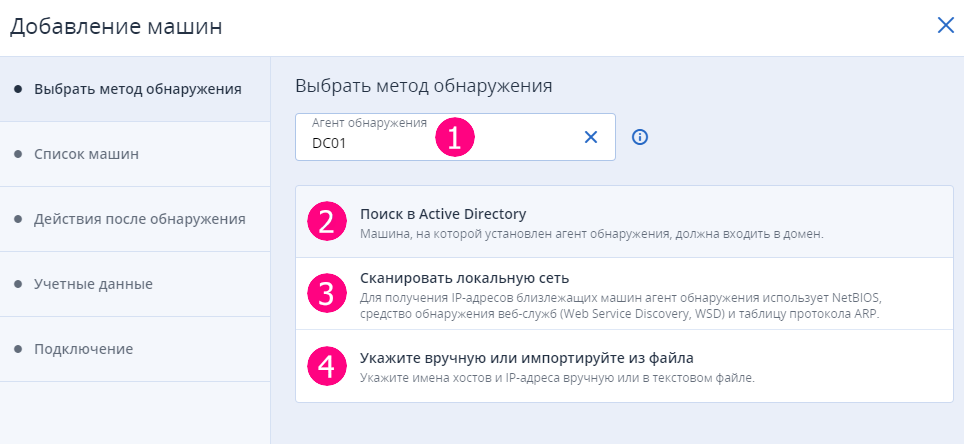This screenshot has height=444, width=964.
Task: Open the Список машин step
Action: [x=135, y=154]
